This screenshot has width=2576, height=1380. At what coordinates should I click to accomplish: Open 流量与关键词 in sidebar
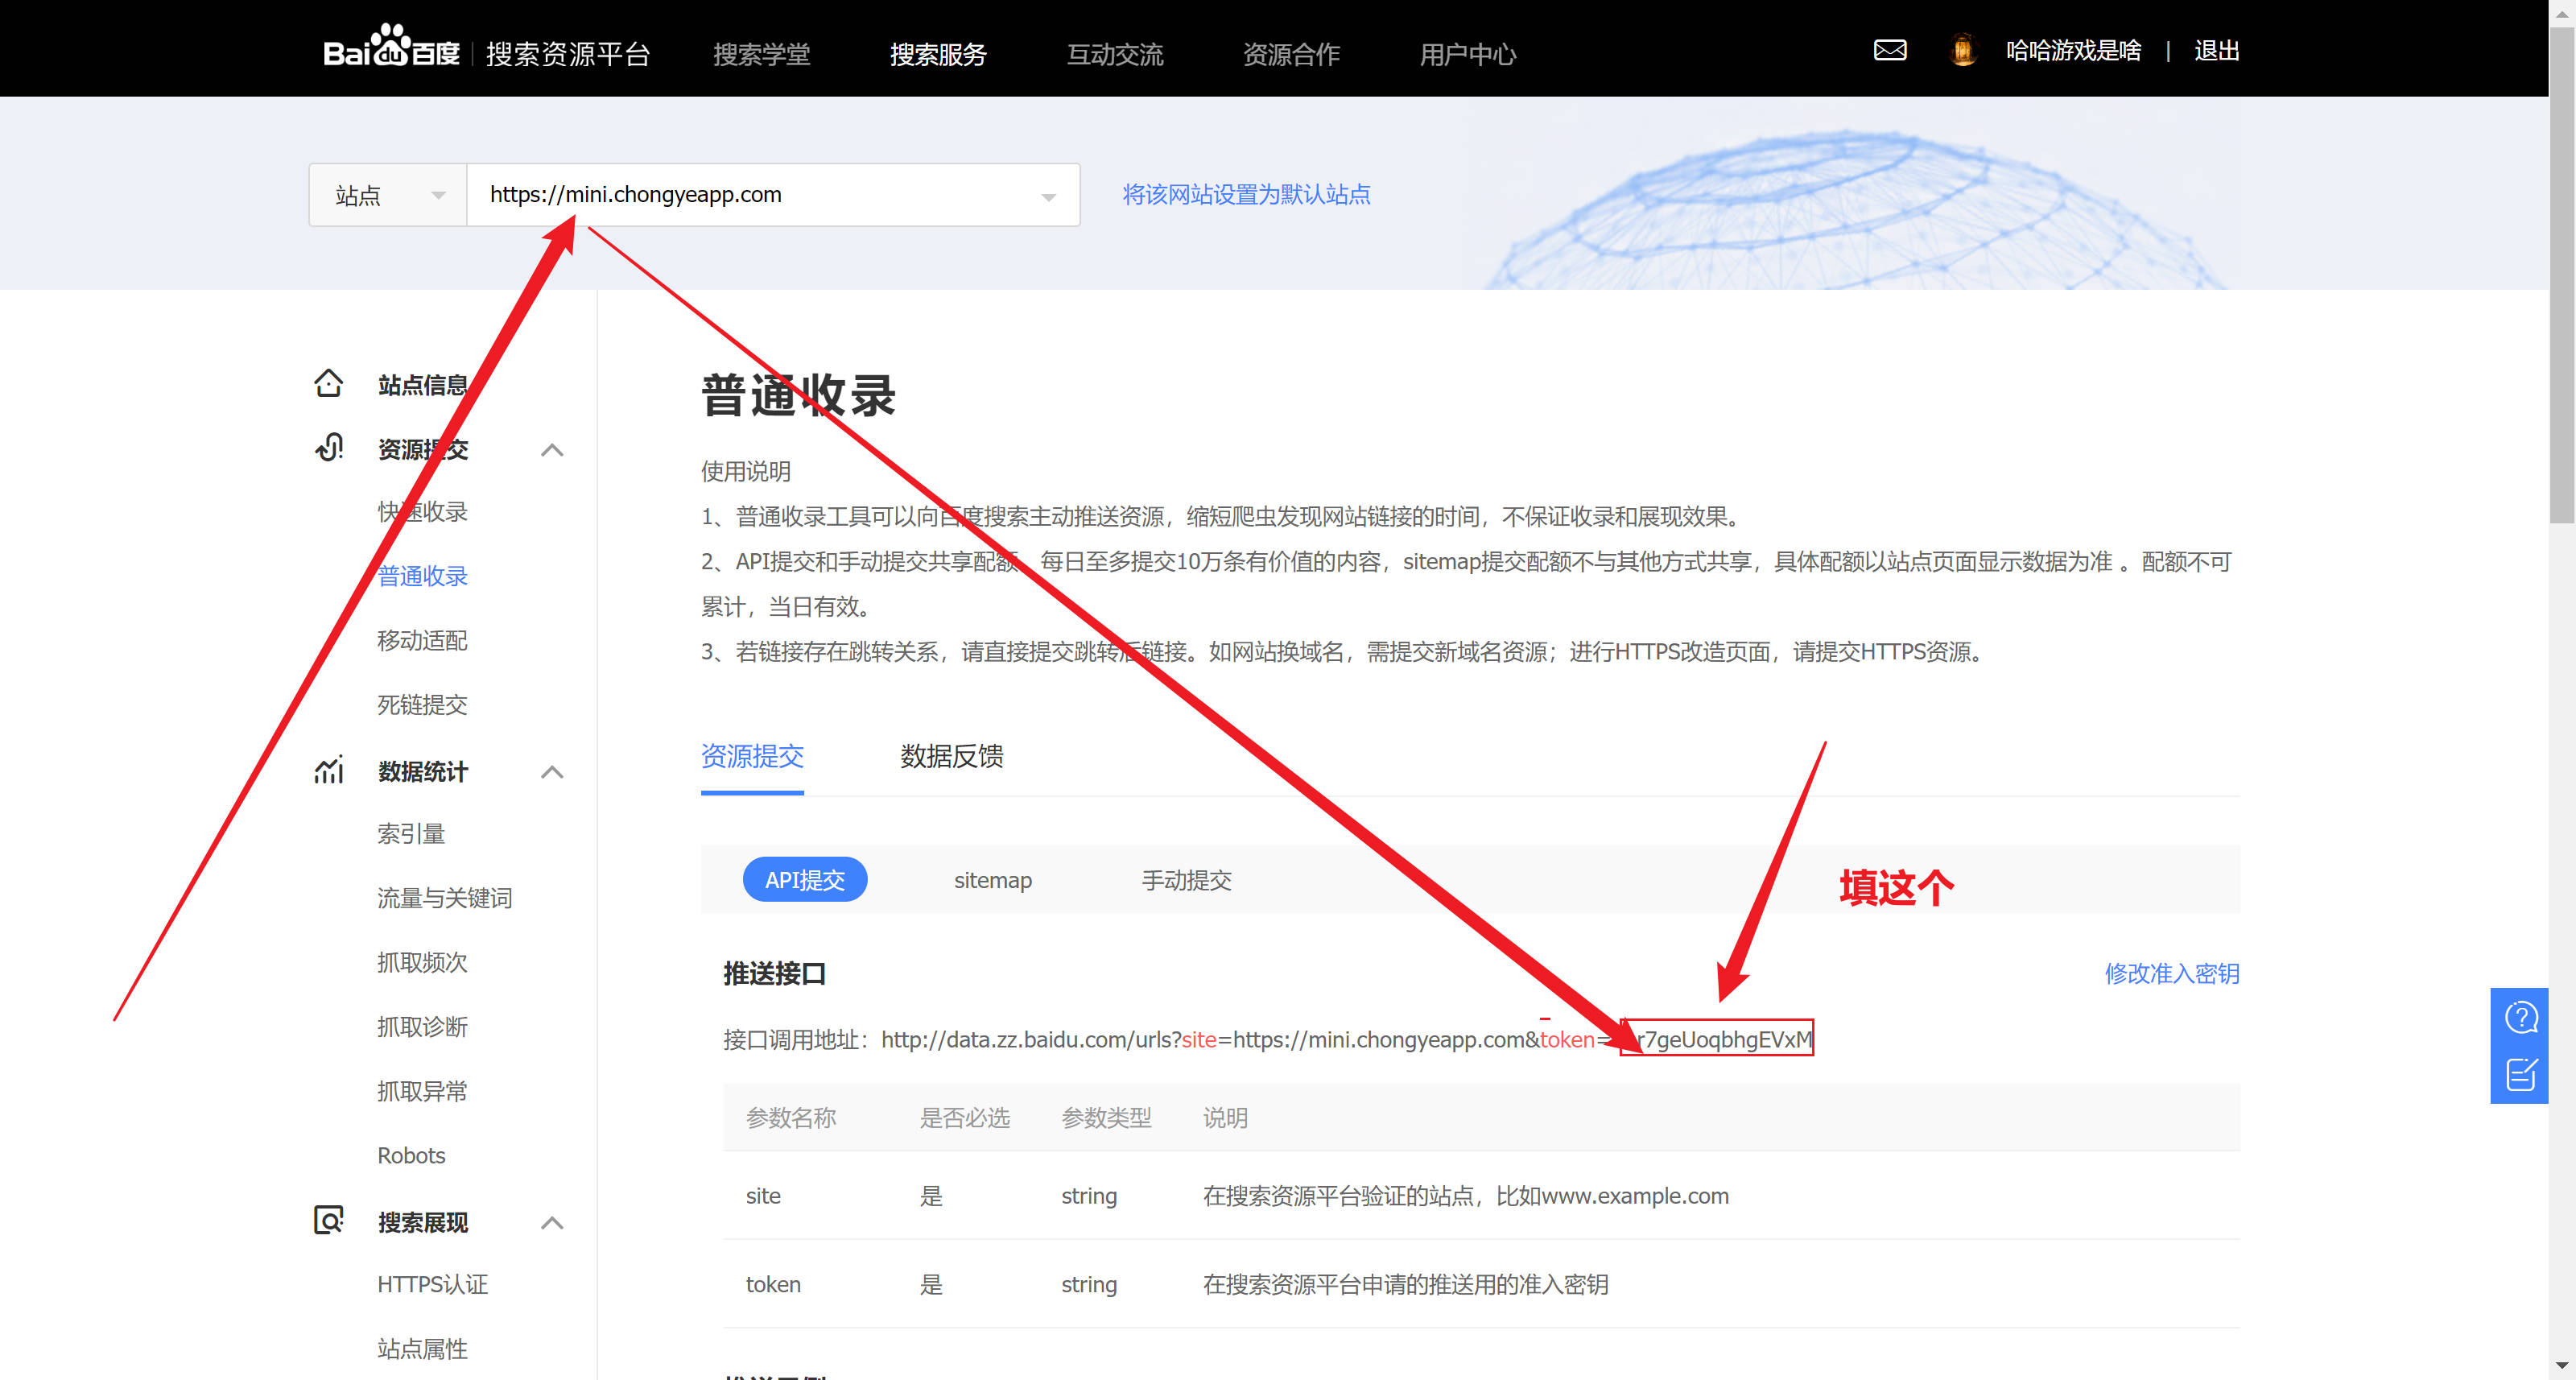444,898
